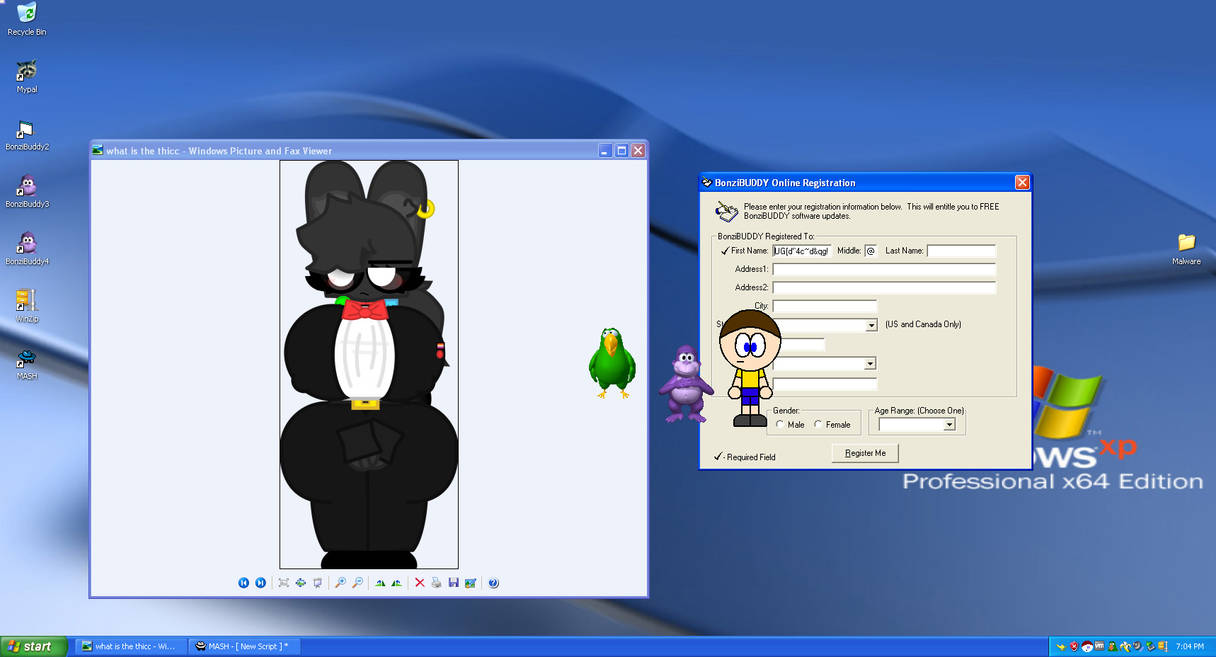This screenshot has width=1216, height=657.
Task: Click the thicc character image in viewer
Action: click(369, 365)
